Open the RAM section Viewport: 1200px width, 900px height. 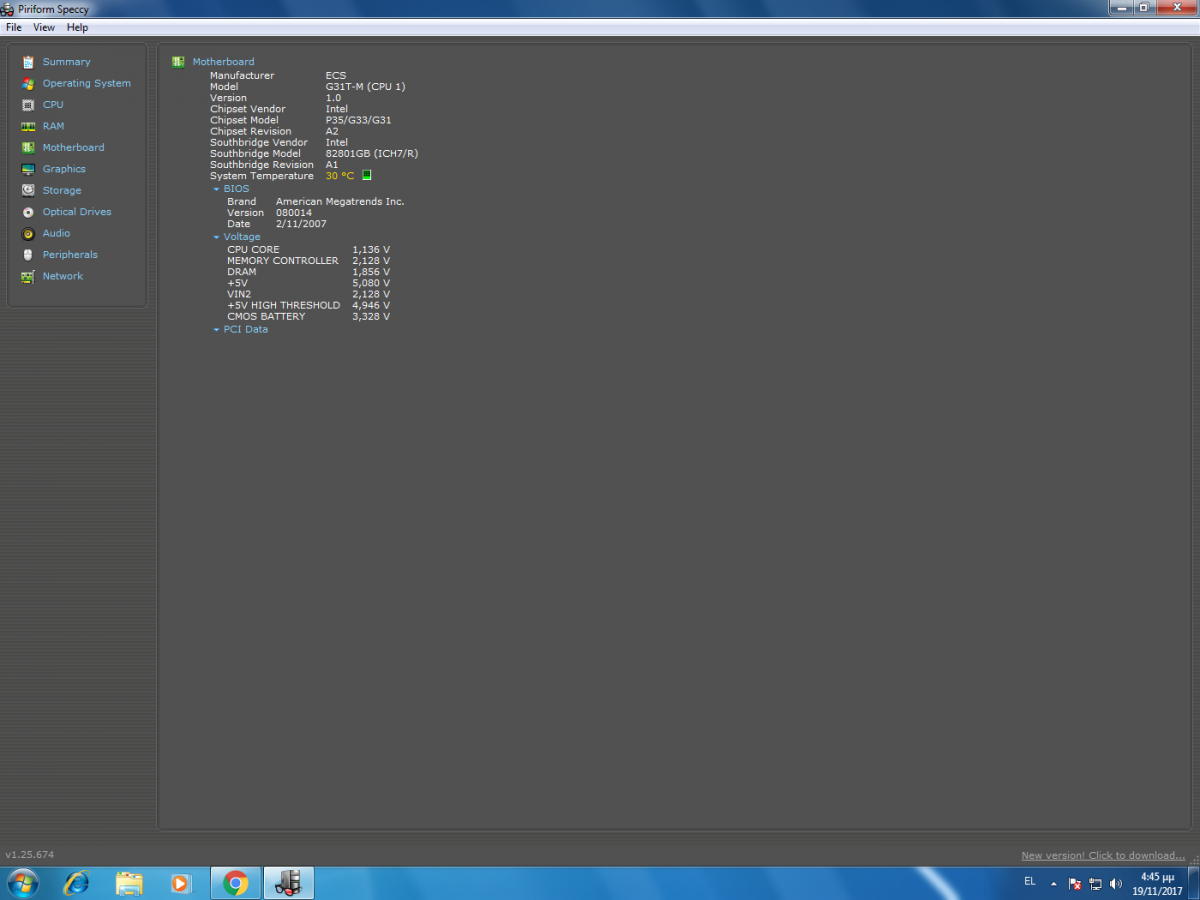click(53, 126)
